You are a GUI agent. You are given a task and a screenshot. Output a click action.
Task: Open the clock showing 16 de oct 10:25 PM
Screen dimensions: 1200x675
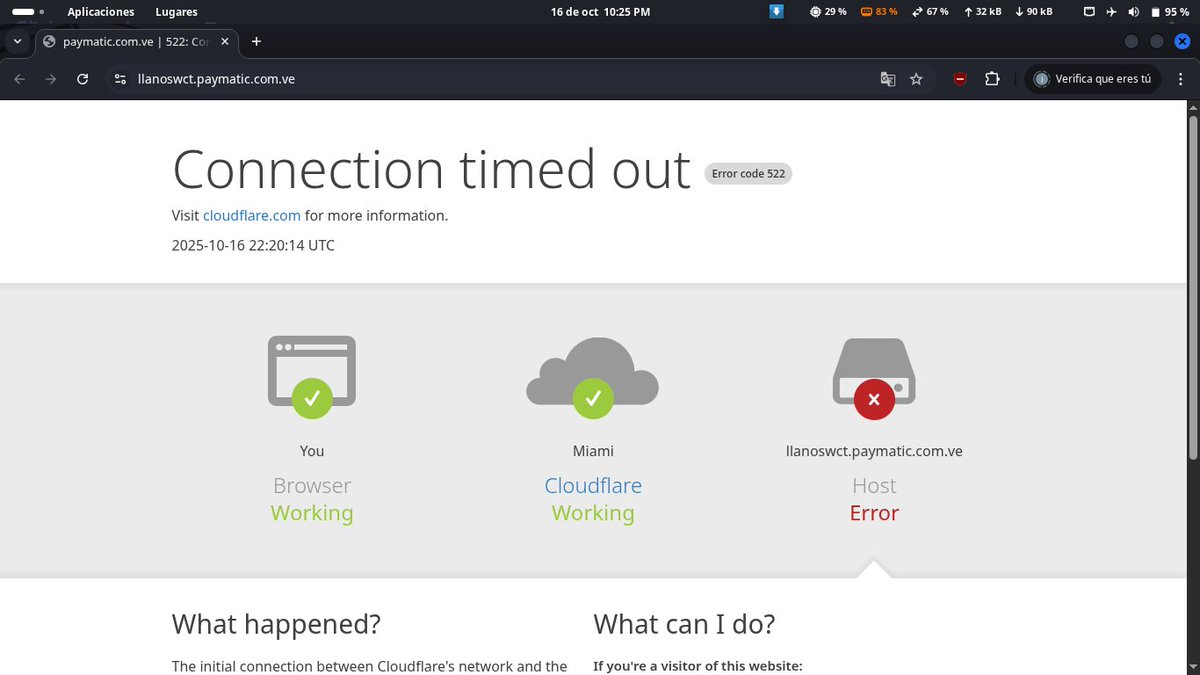pos(600,12)
